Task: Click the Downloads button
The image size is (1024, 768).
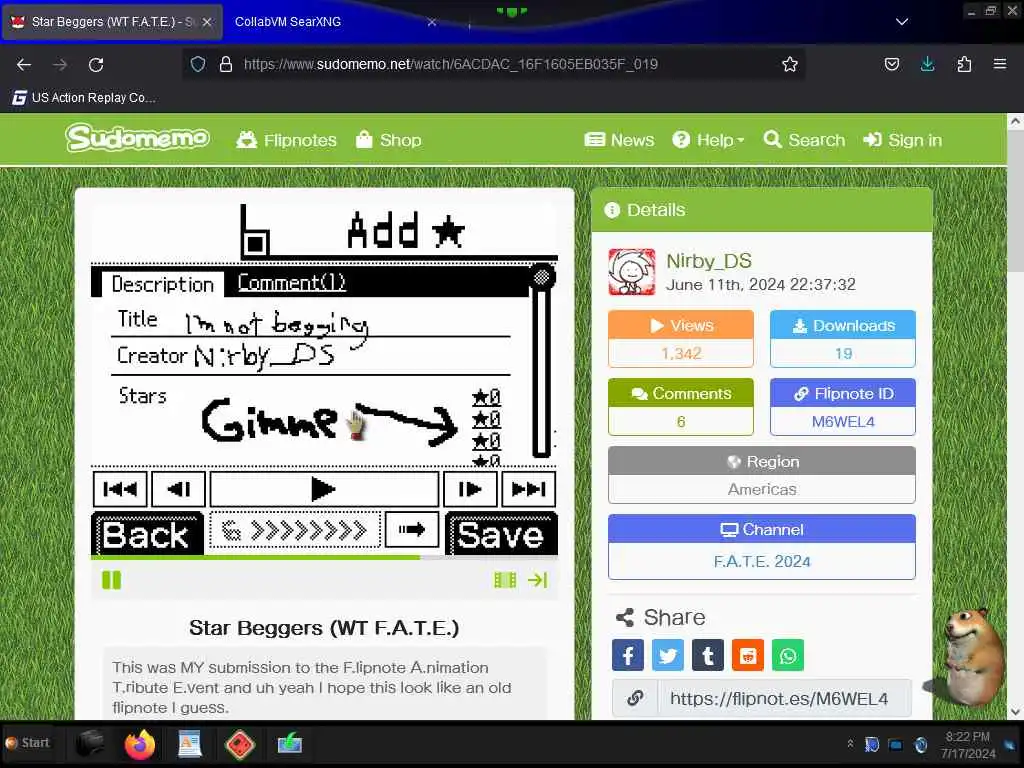Action: click(x=842, y=325)
